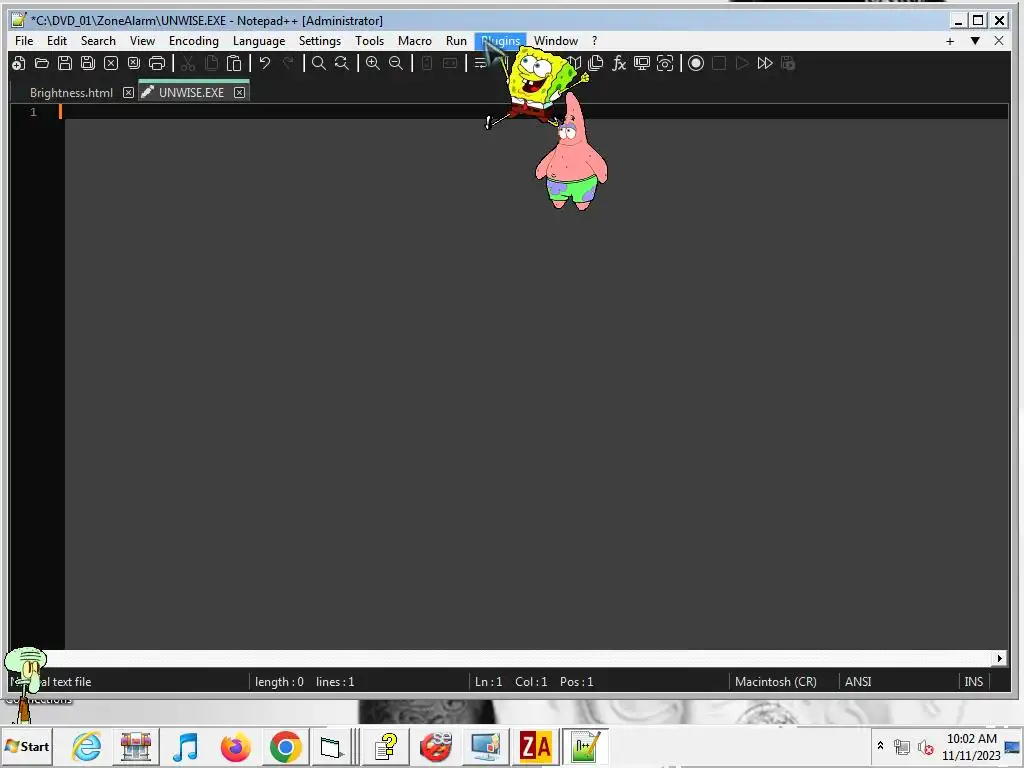Screen dimensions: 1024x768
Task: Open the tab list dropdown arrow
Action: pos(975,41)
